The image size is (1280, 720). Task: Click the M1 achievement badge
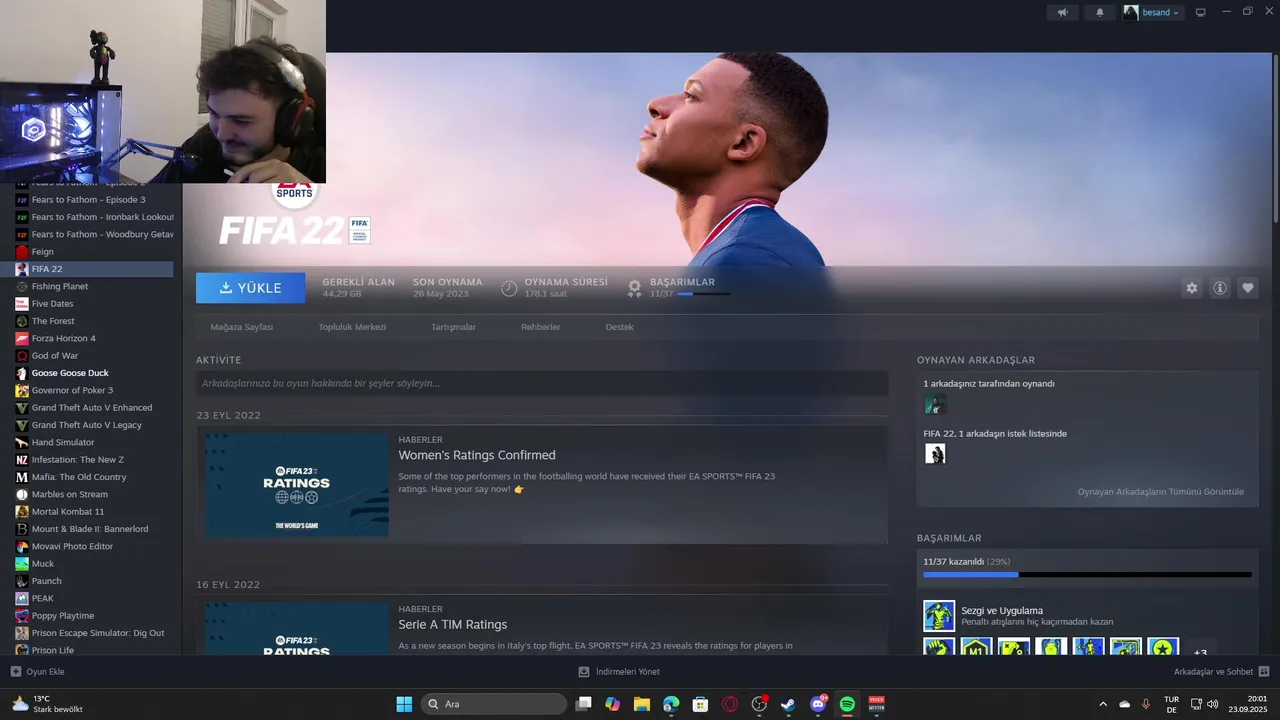pos(976,647)
